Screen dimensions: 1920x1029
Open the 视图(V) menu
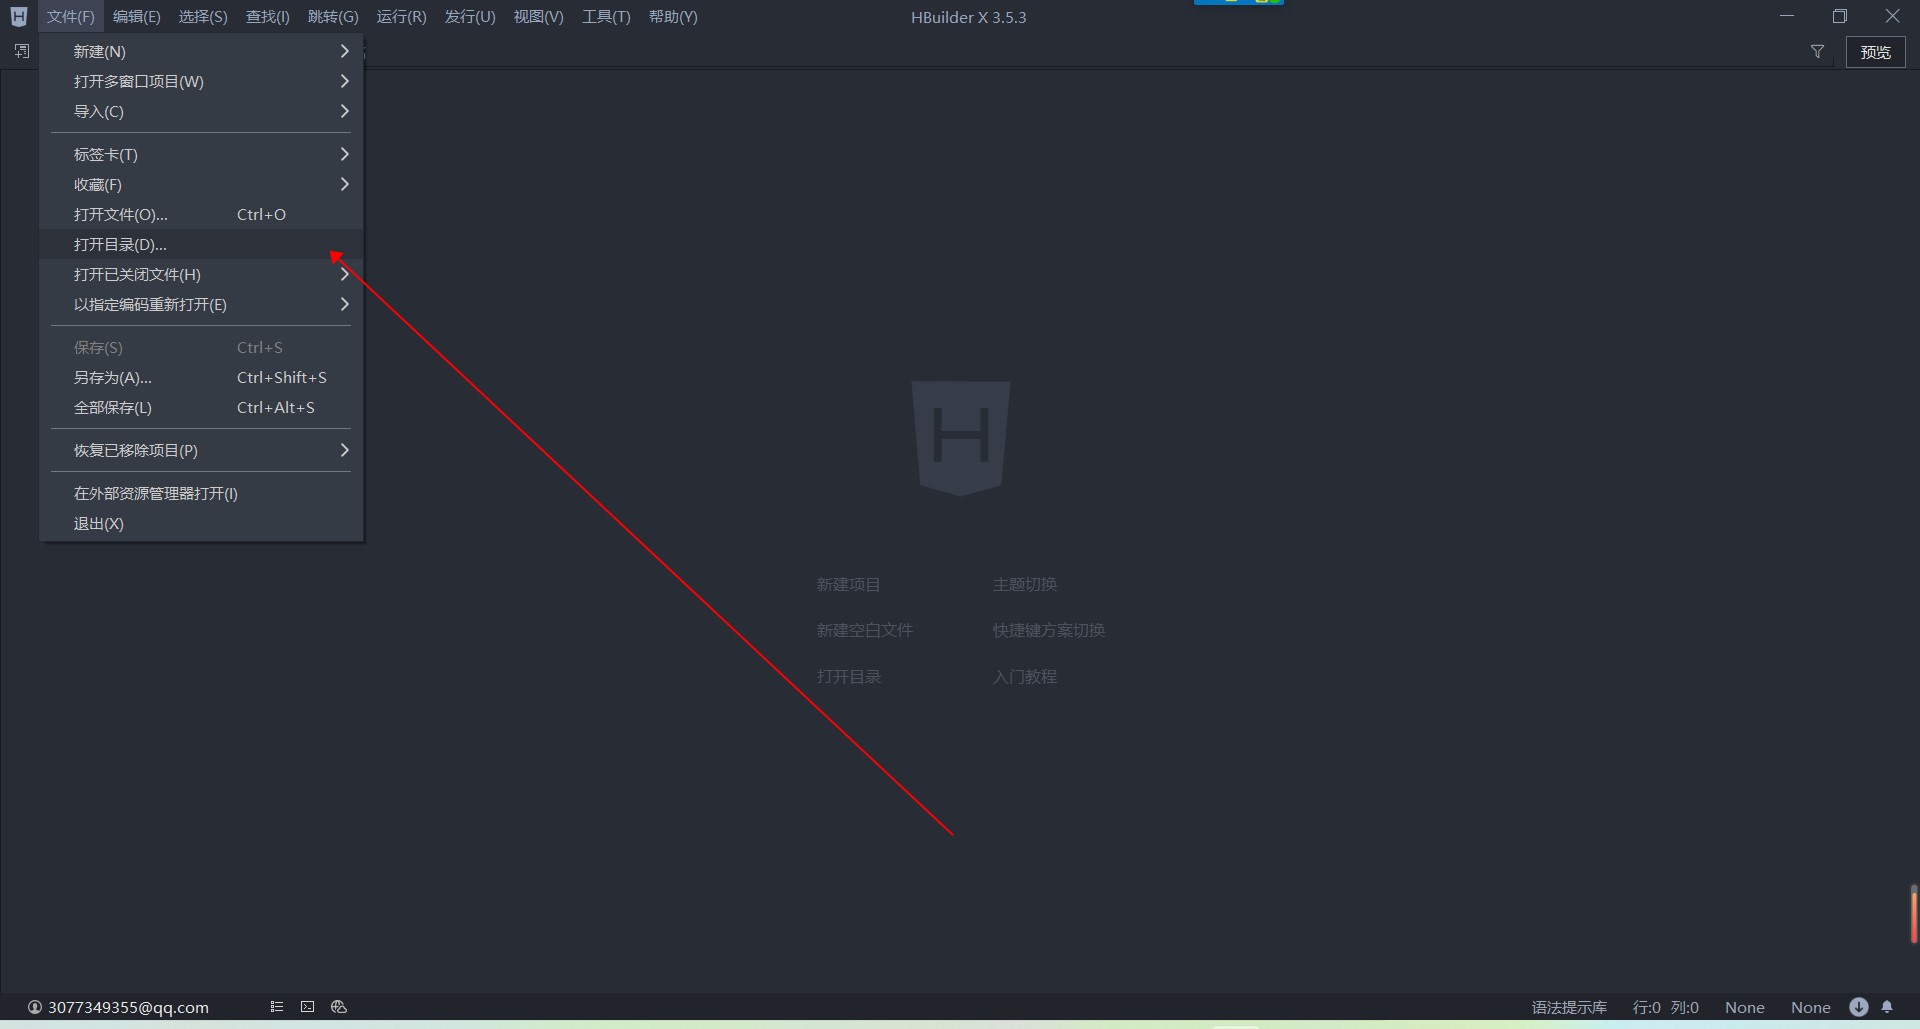click(538, 17)
